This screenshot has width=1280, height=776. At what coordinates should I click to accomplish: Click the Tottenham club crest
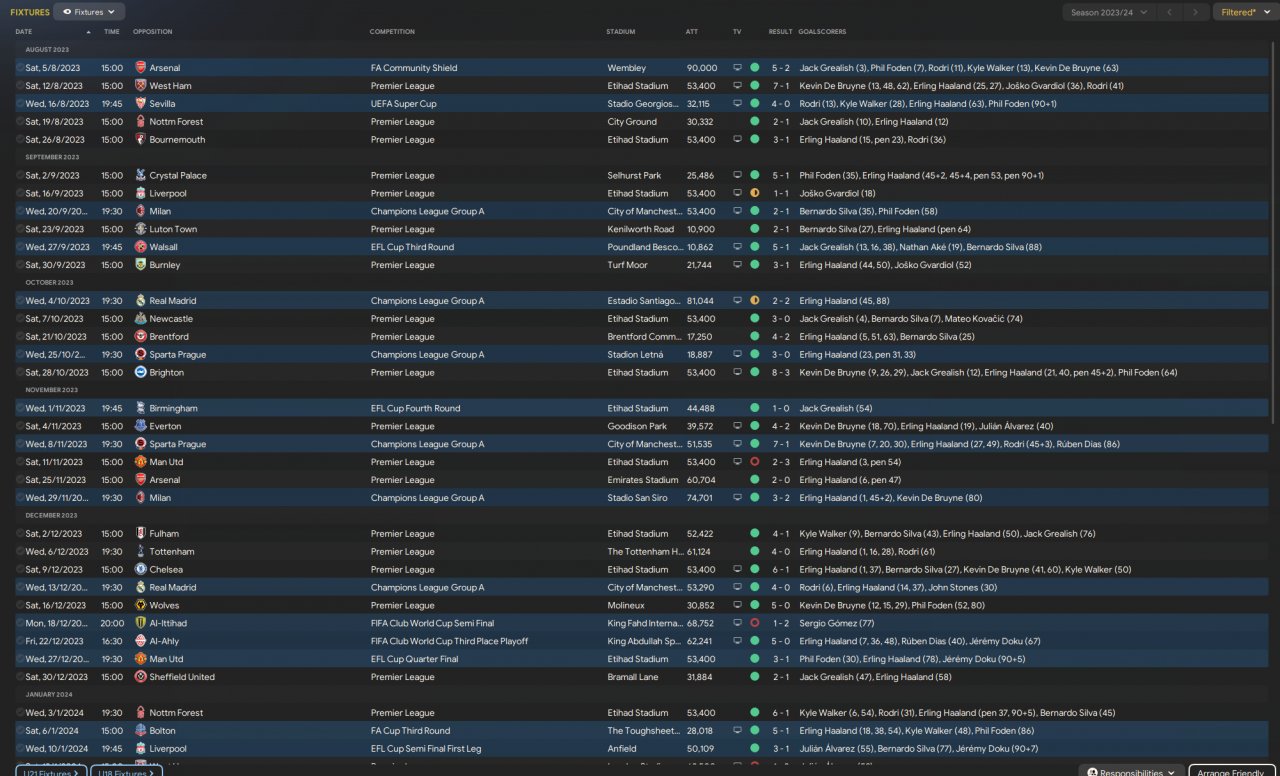[x=140, y=552]
